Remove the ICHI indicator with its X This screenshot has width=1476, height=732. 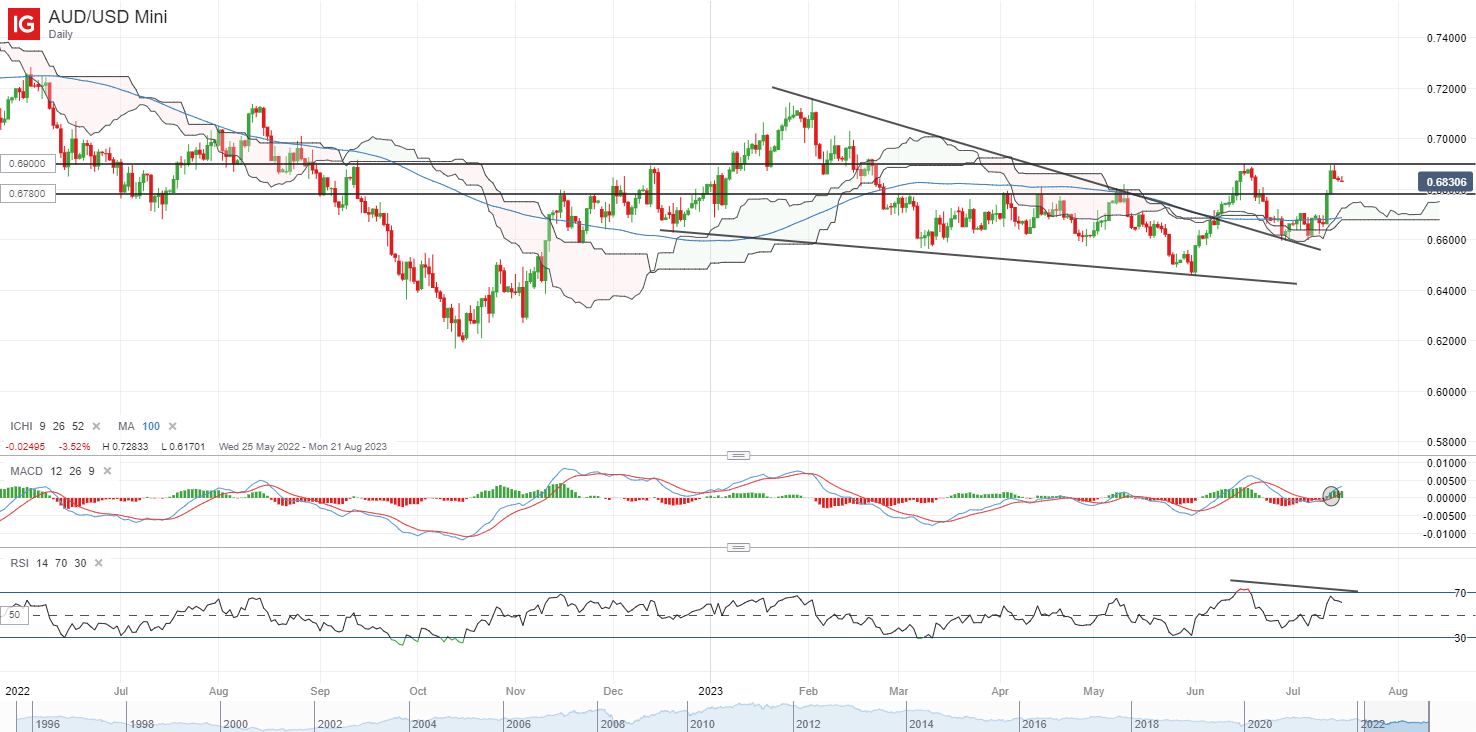point(96,426)
